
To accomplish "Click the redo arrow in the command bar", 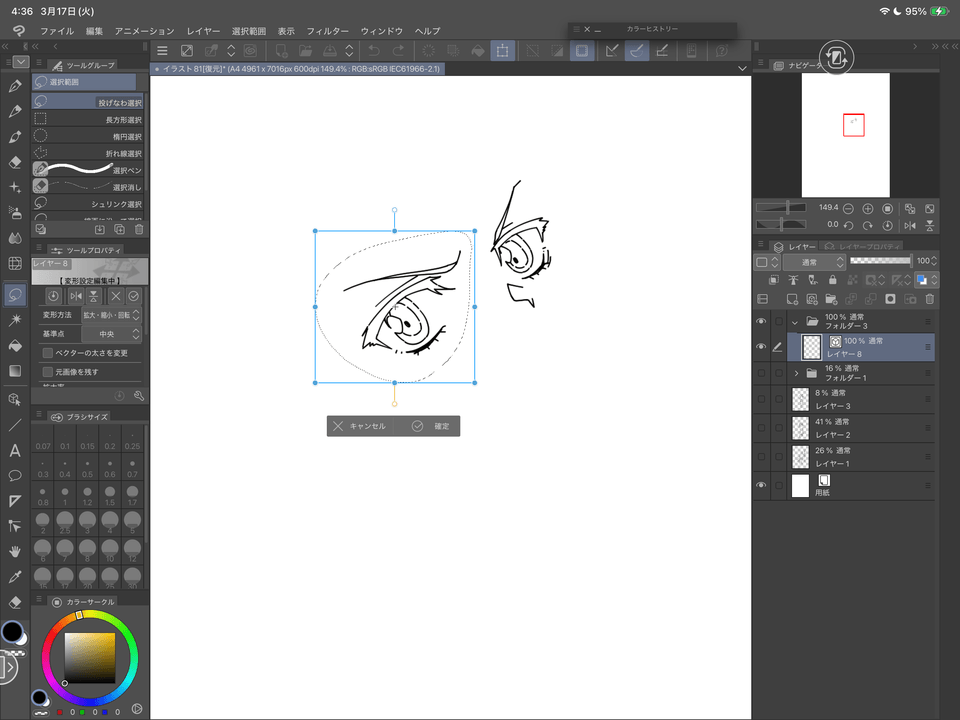I will pyautogui.click(x=399, y=51).
